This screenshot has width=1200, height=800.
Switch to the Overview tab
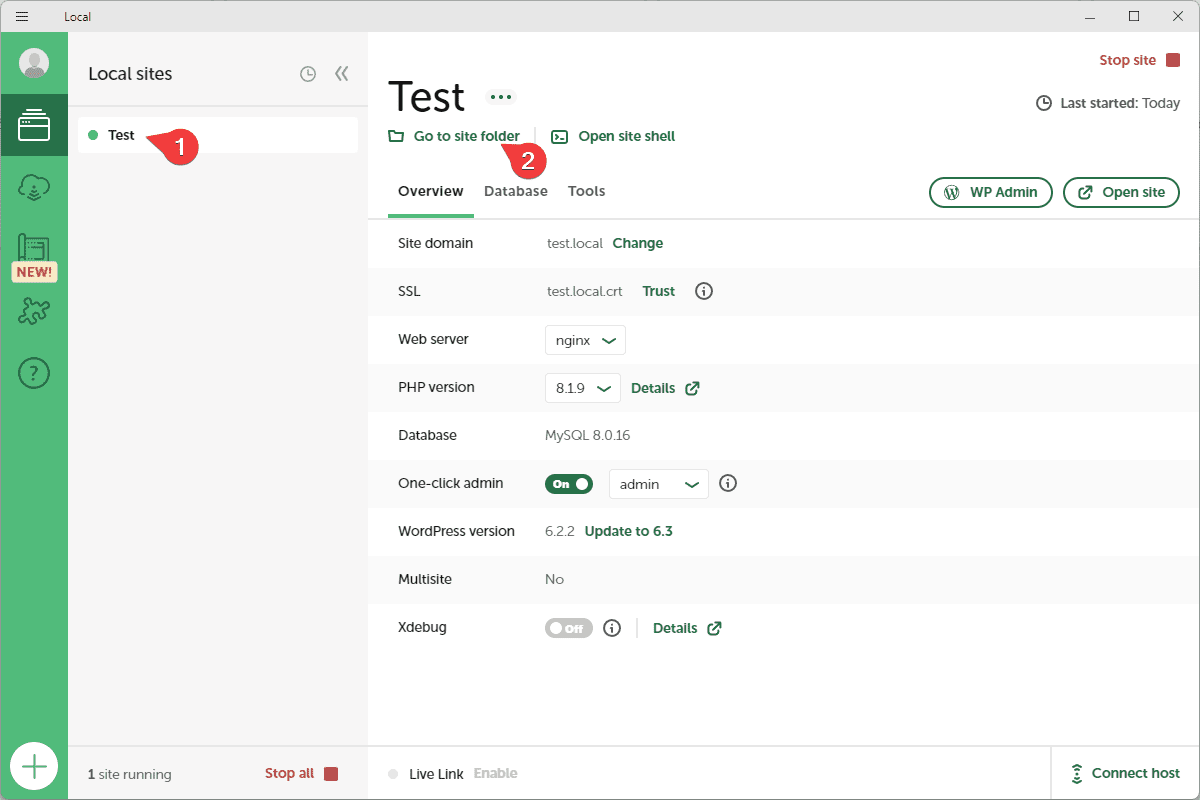coord(431,191)
